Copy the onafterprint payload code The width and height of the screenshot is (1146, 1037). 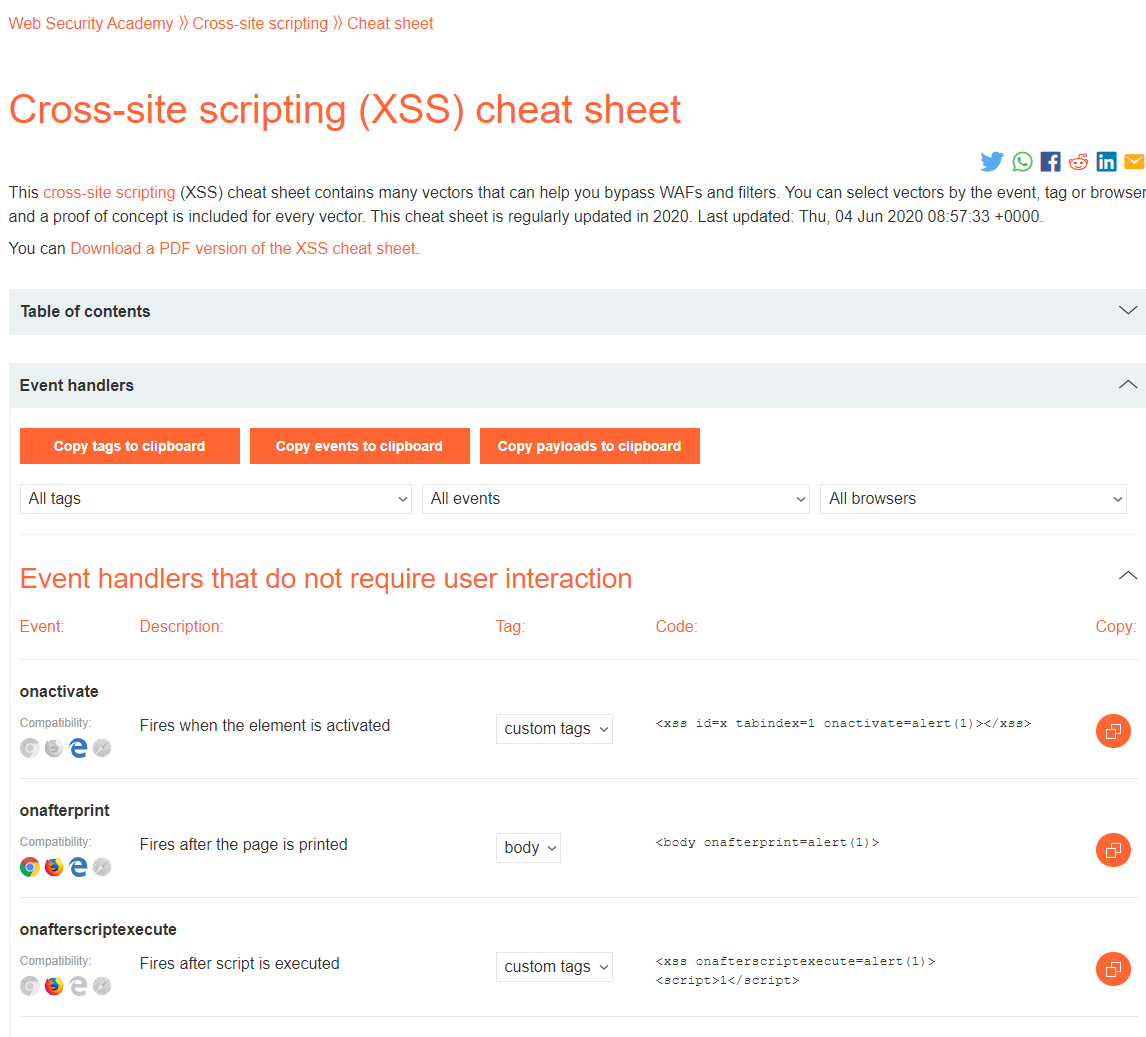[1113, 850]
